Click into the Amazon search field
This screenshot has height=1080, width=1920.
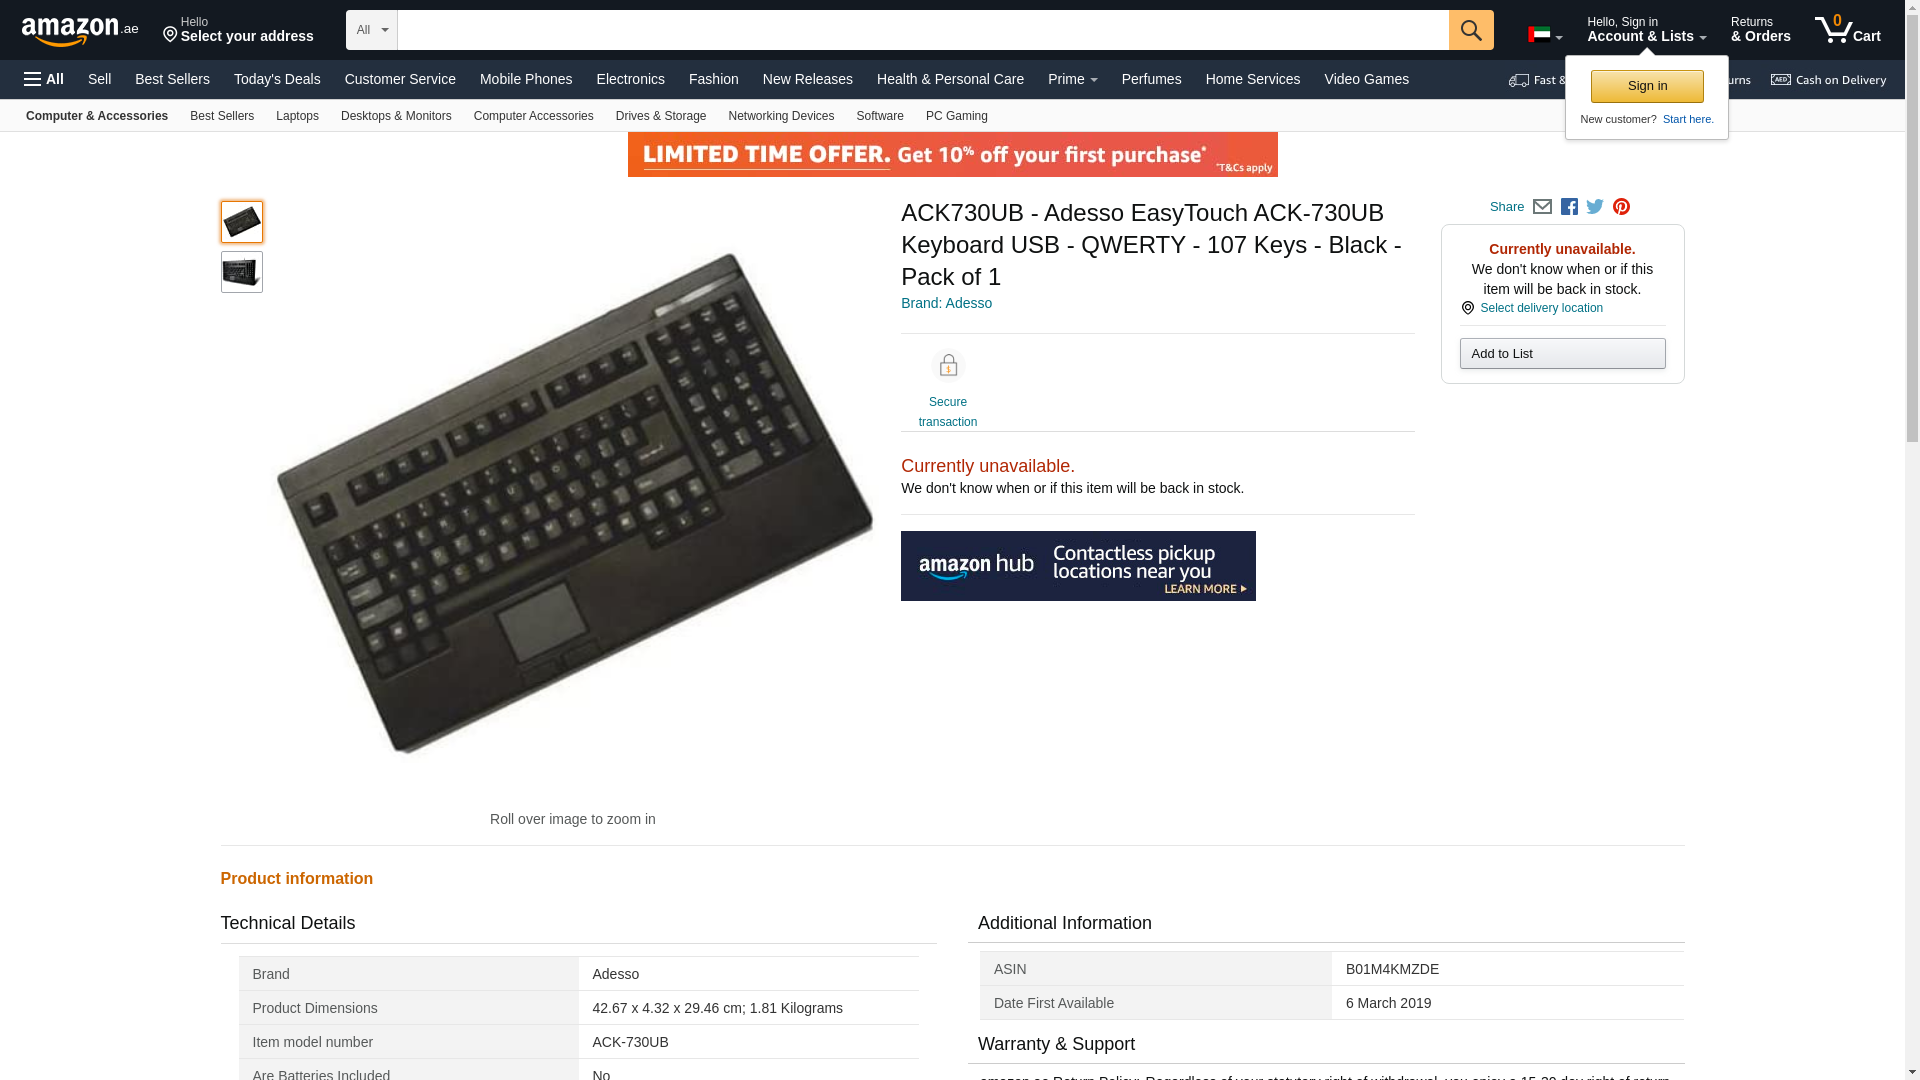click(922, 30)
